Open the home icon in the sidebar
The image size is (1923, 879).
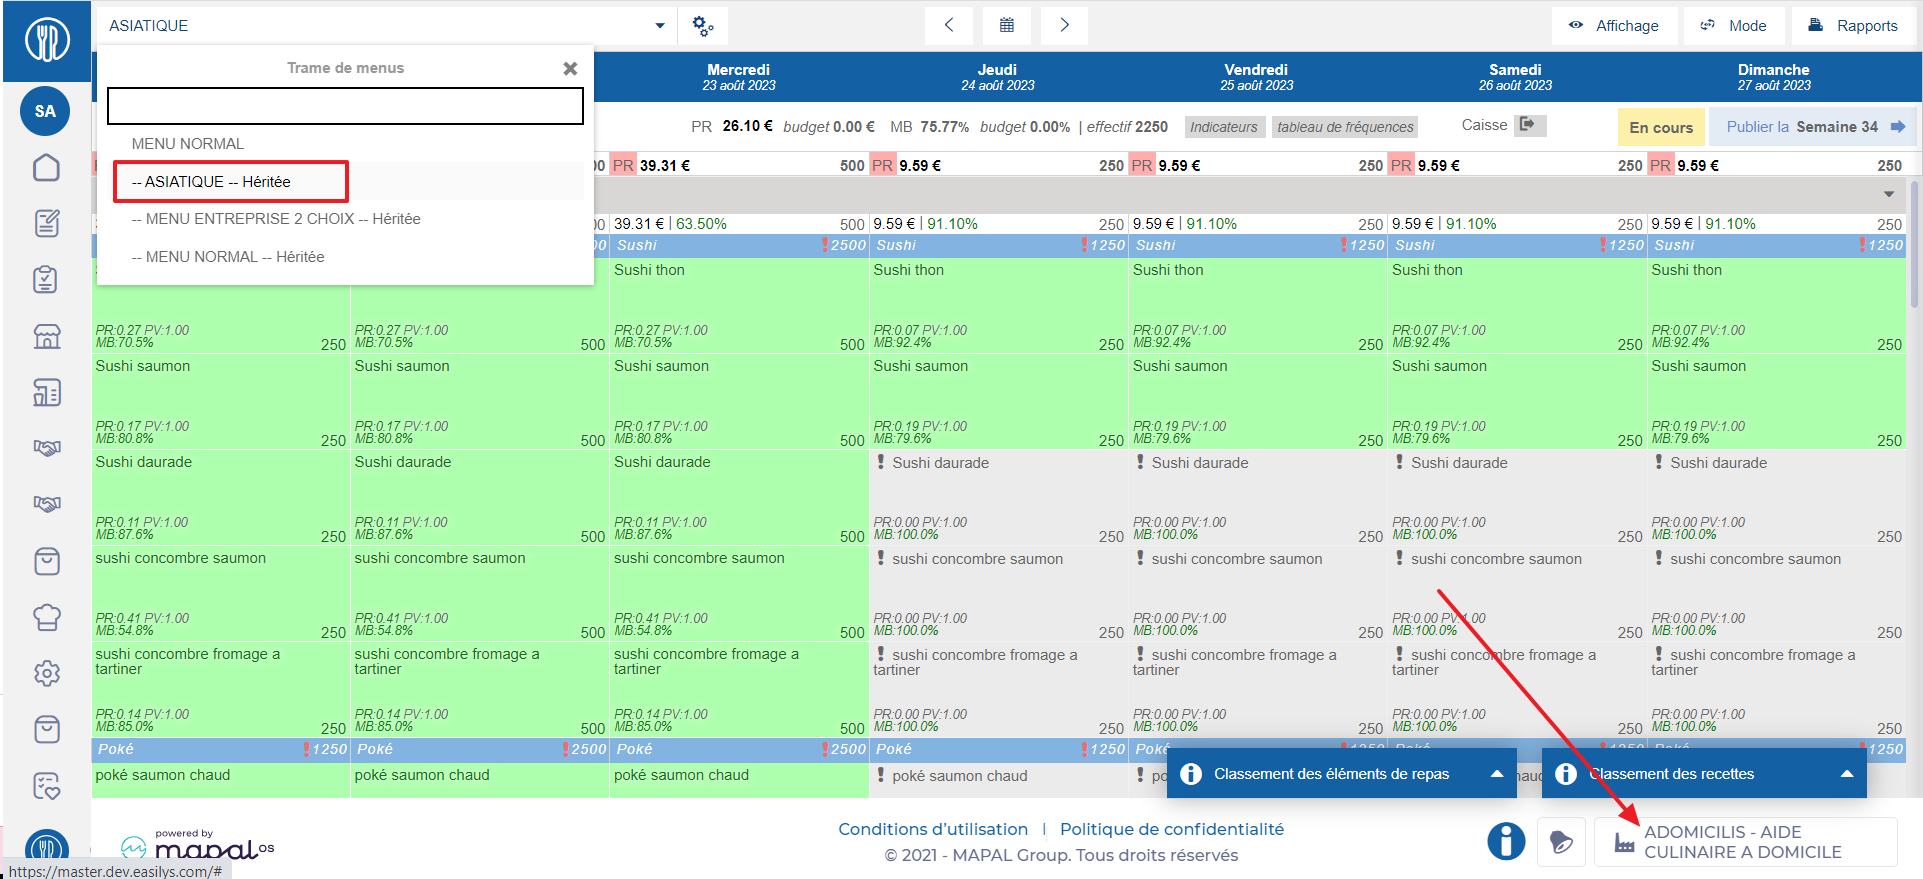click(47, 167)
